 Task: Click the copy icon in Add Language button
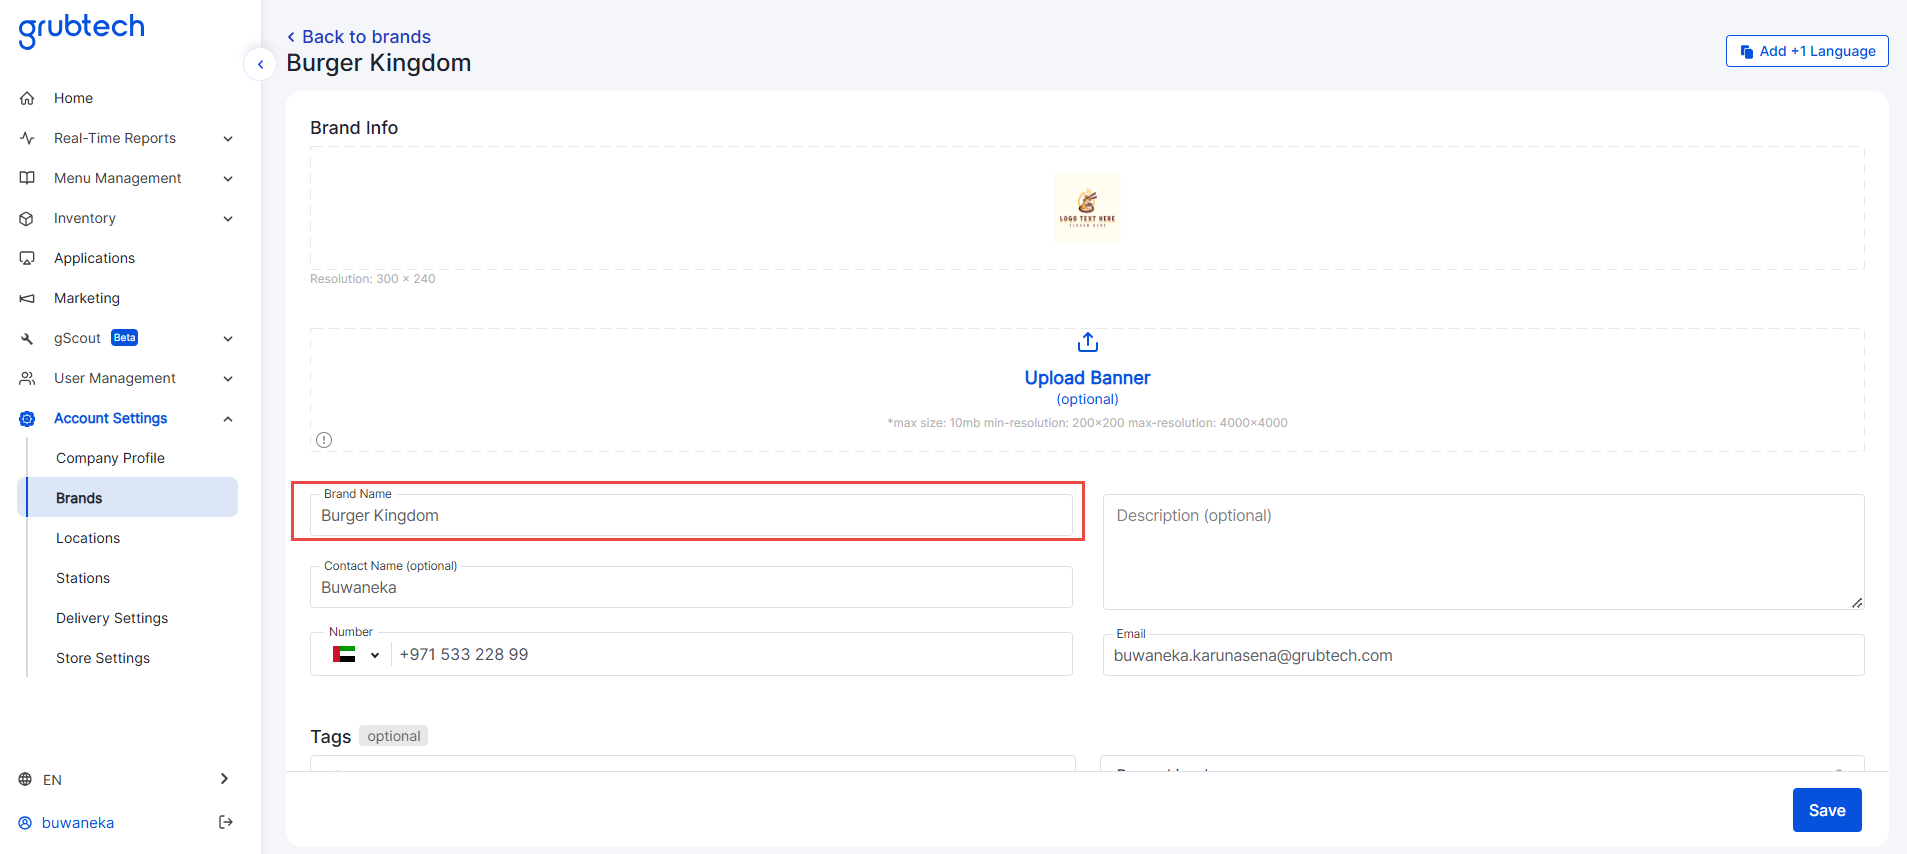1747,51
